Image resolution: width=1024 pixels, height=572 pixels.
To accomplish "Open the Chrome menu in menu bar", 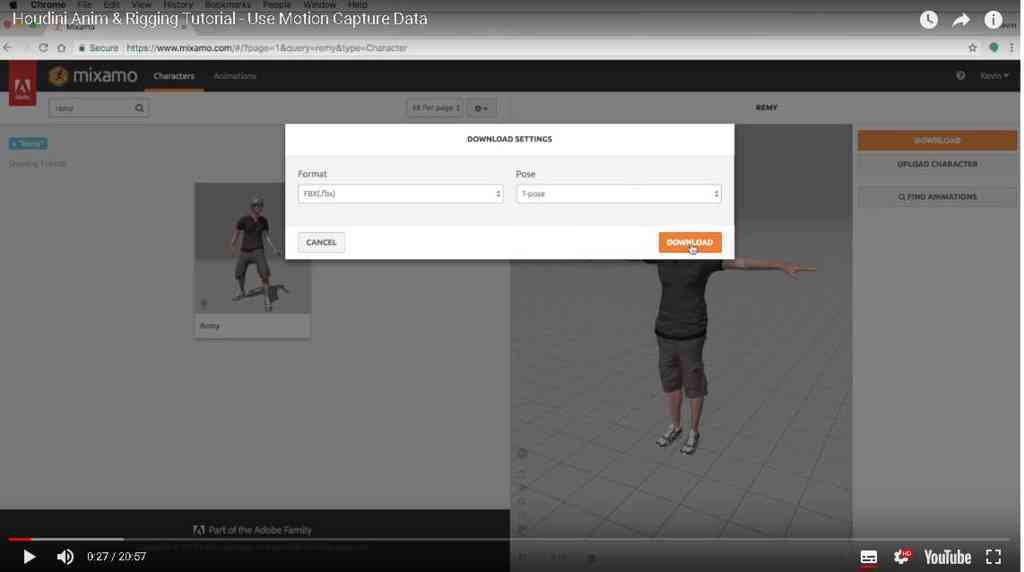I will 48,5.
